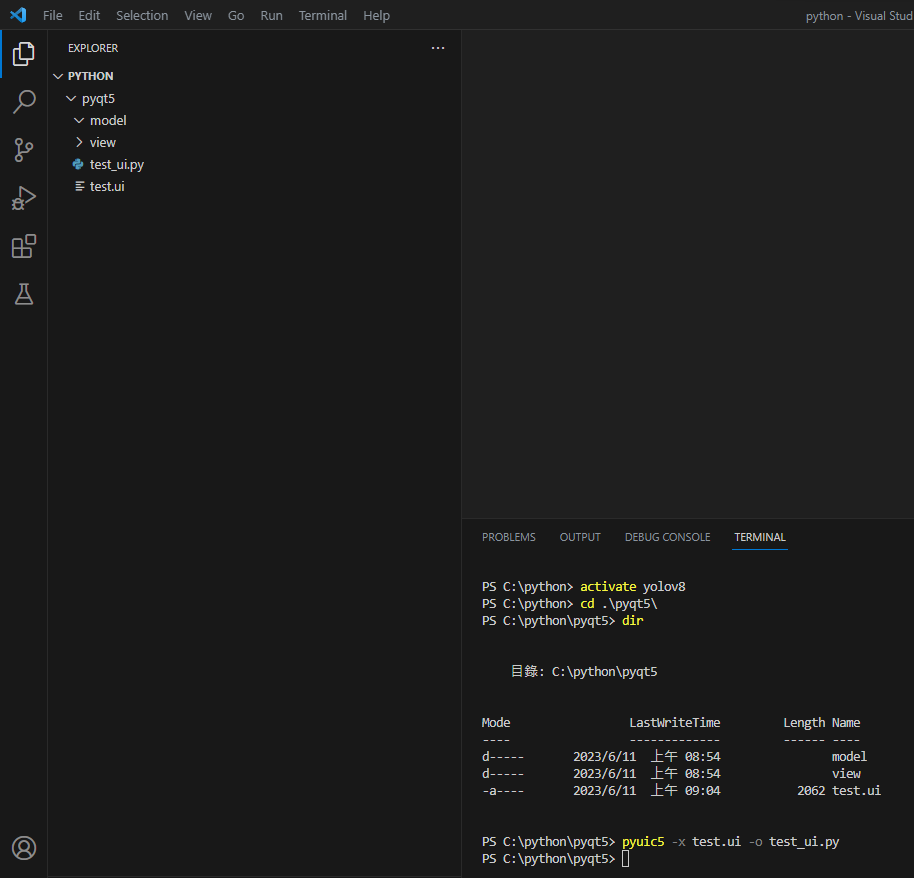Image resolution: width=914 pixels, height=878 pixels.
Task: Expand the view folder
Action: [102, 142]
